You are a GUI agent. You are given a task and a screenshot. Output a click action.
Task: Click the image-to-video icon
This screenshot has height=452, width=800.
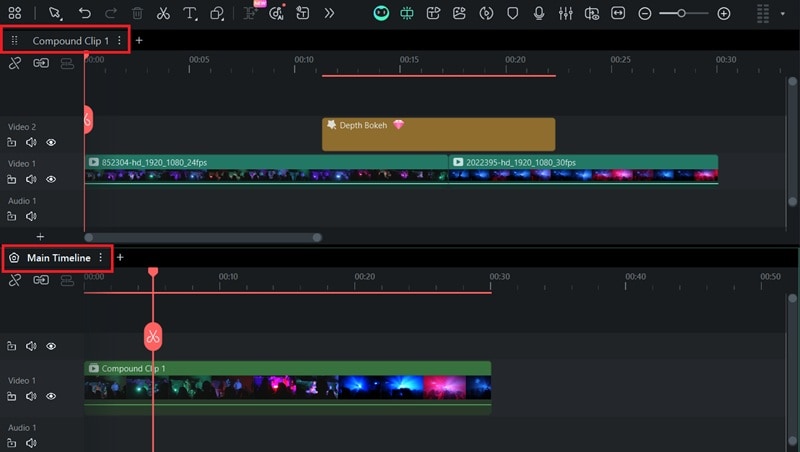(x=459, y=13)
